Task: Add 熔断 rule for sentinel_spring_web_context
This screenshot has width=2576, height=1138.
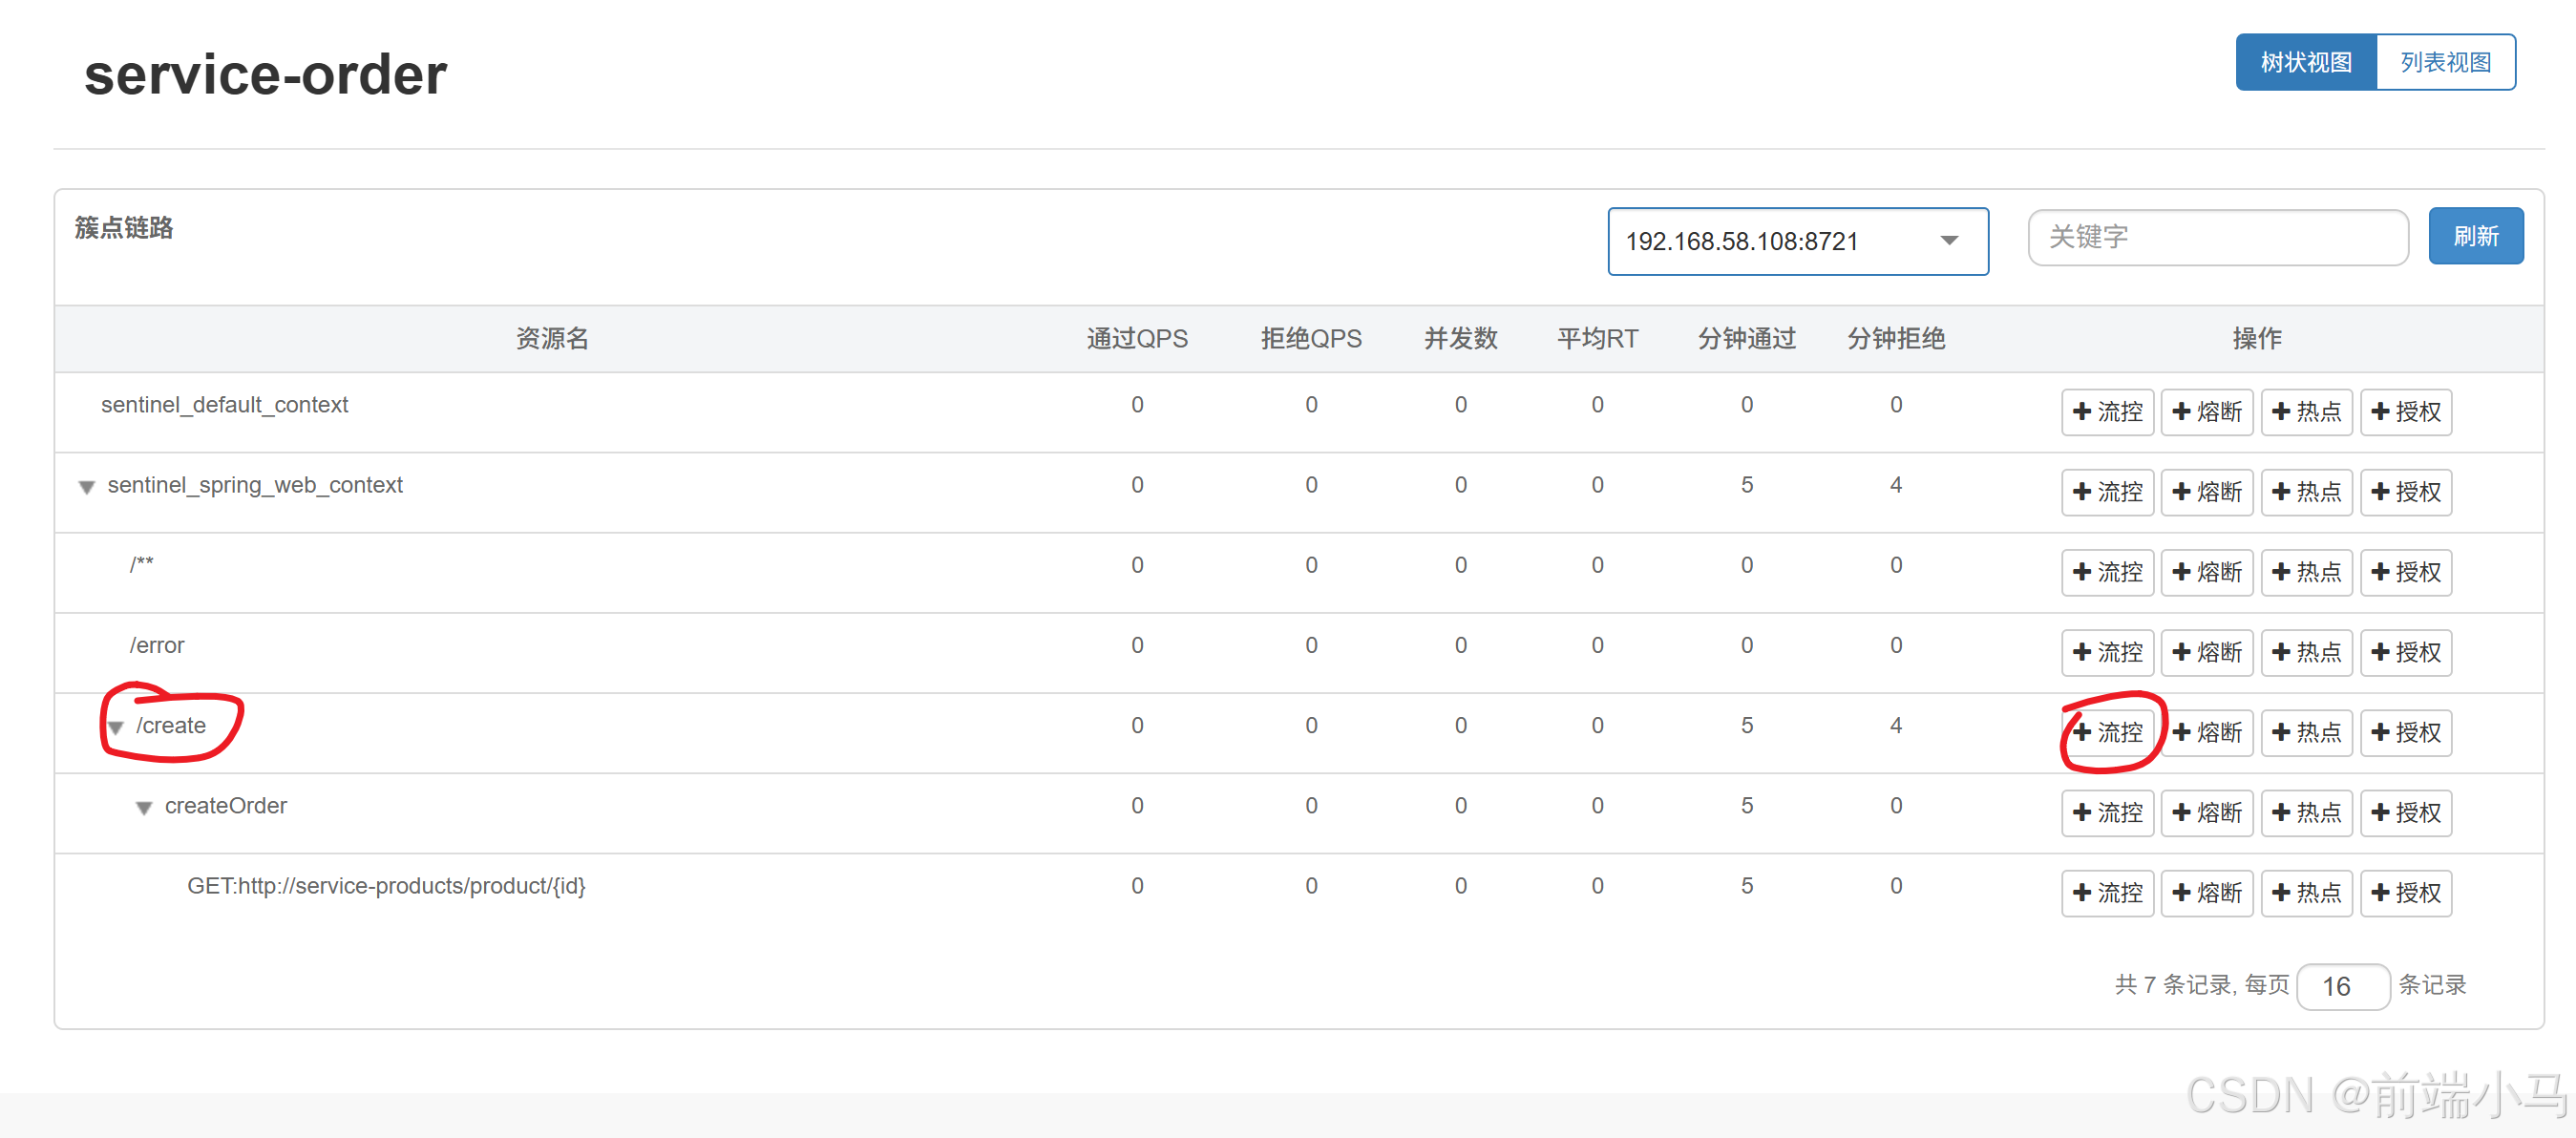Action: click(2207, 492)
